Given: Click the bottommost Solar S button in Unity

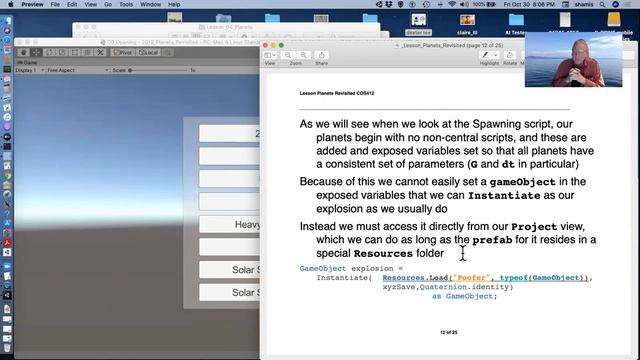Looking at the screenshot, I should [229, 293].
